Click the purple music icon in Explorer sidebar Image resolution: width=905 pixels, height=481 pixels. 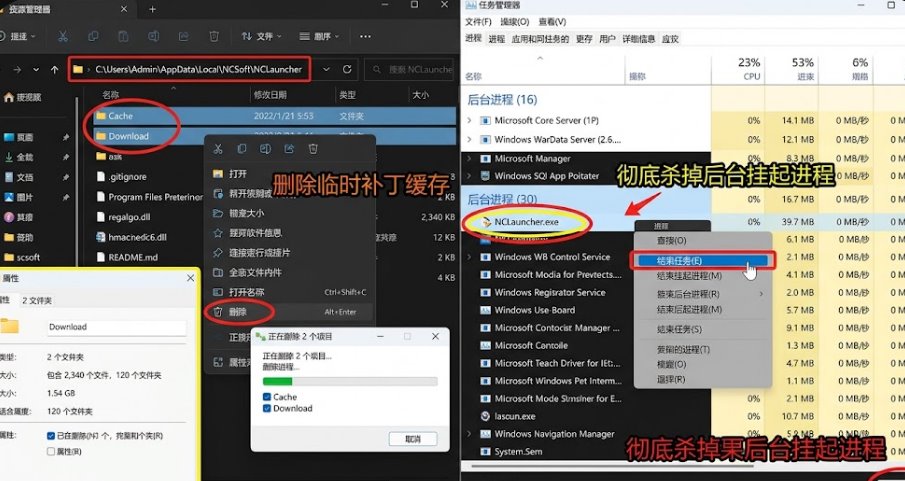[9, 217]
